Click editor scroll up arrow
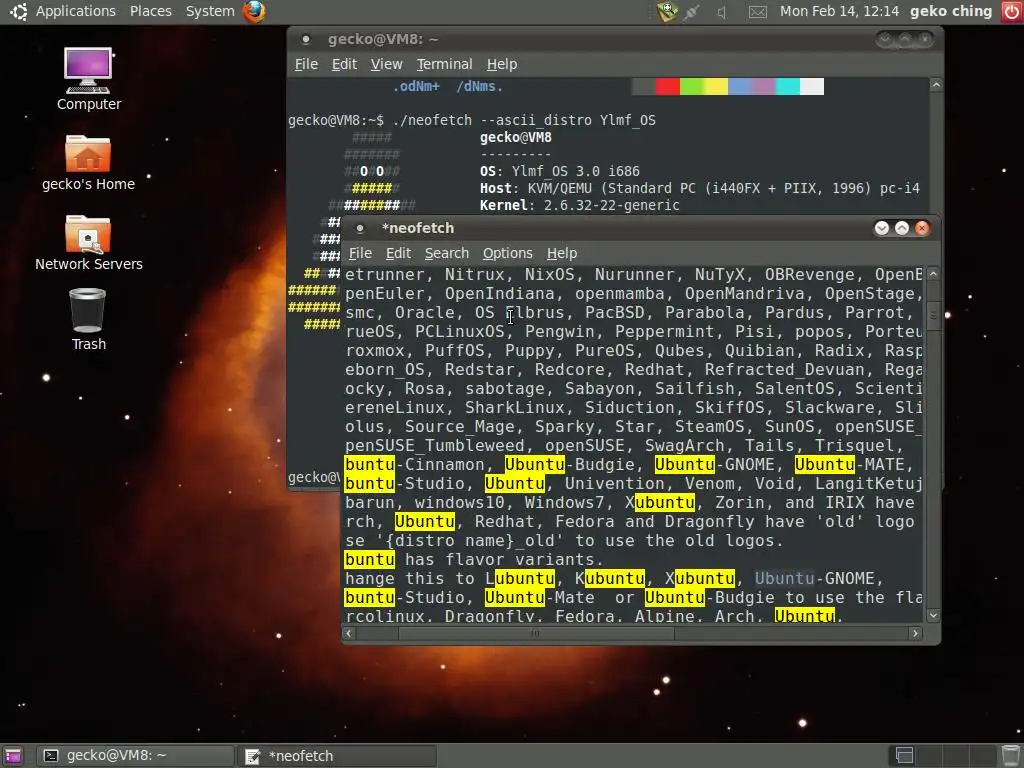The height and width of the screenshot is (768, 1024). tap(933, 274)
